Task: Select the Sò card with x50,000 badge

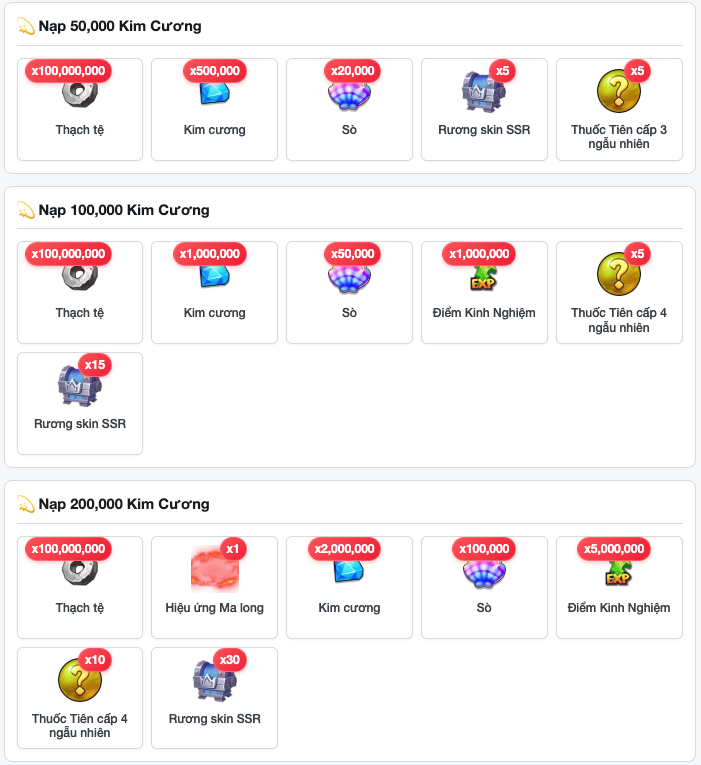Action: point(349,292)
